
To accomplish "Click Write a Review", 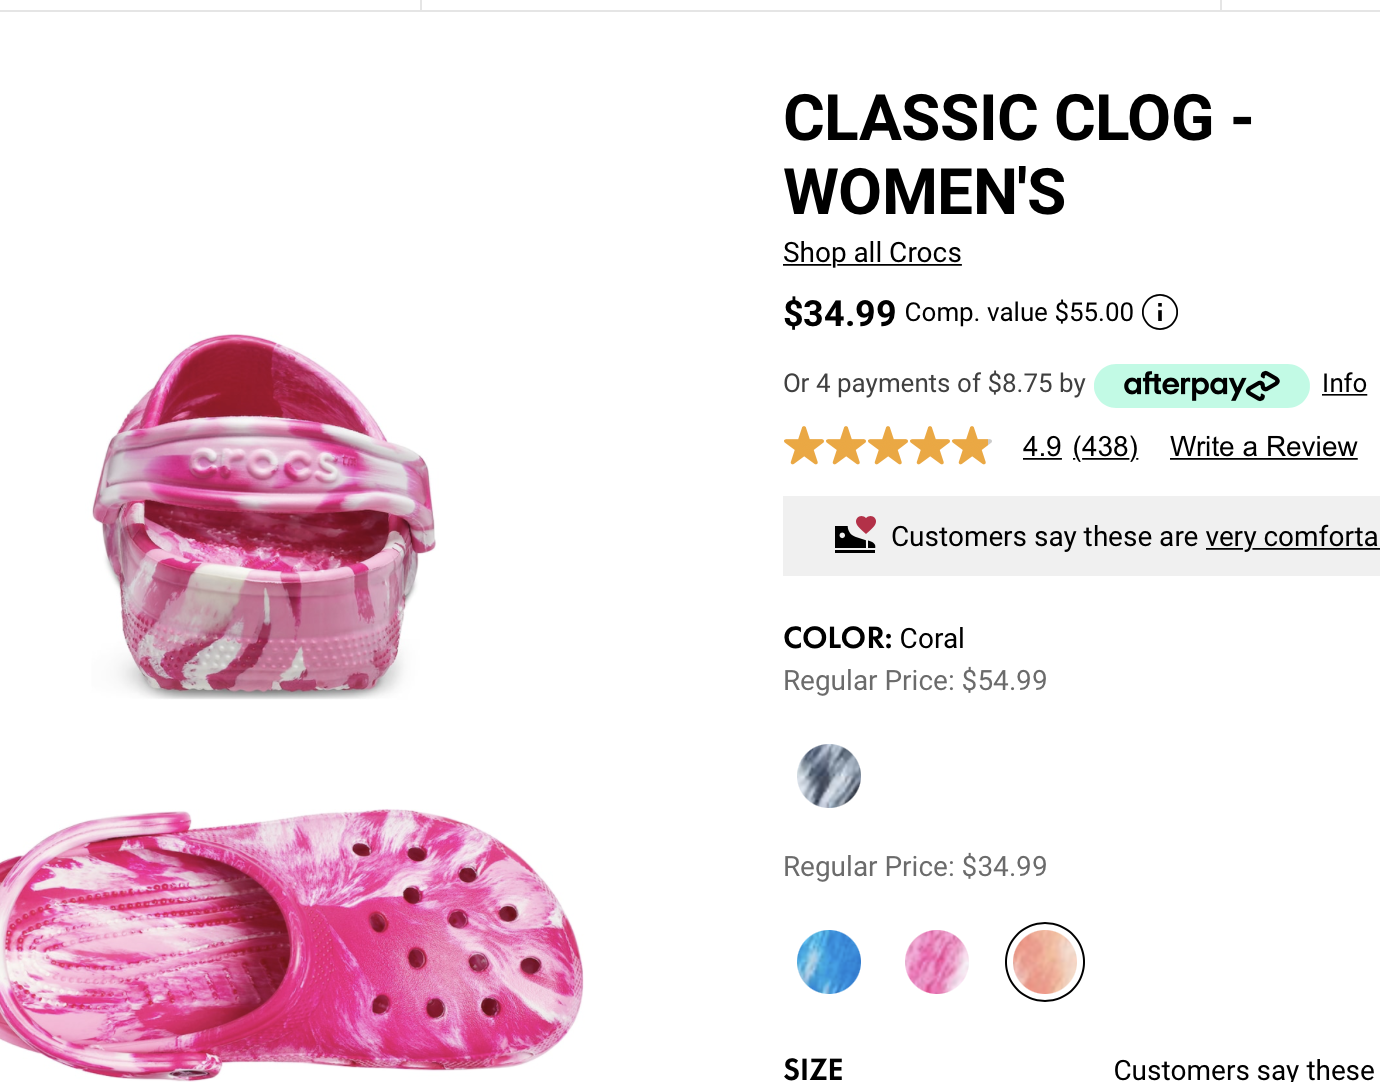I will [1263, 447].
